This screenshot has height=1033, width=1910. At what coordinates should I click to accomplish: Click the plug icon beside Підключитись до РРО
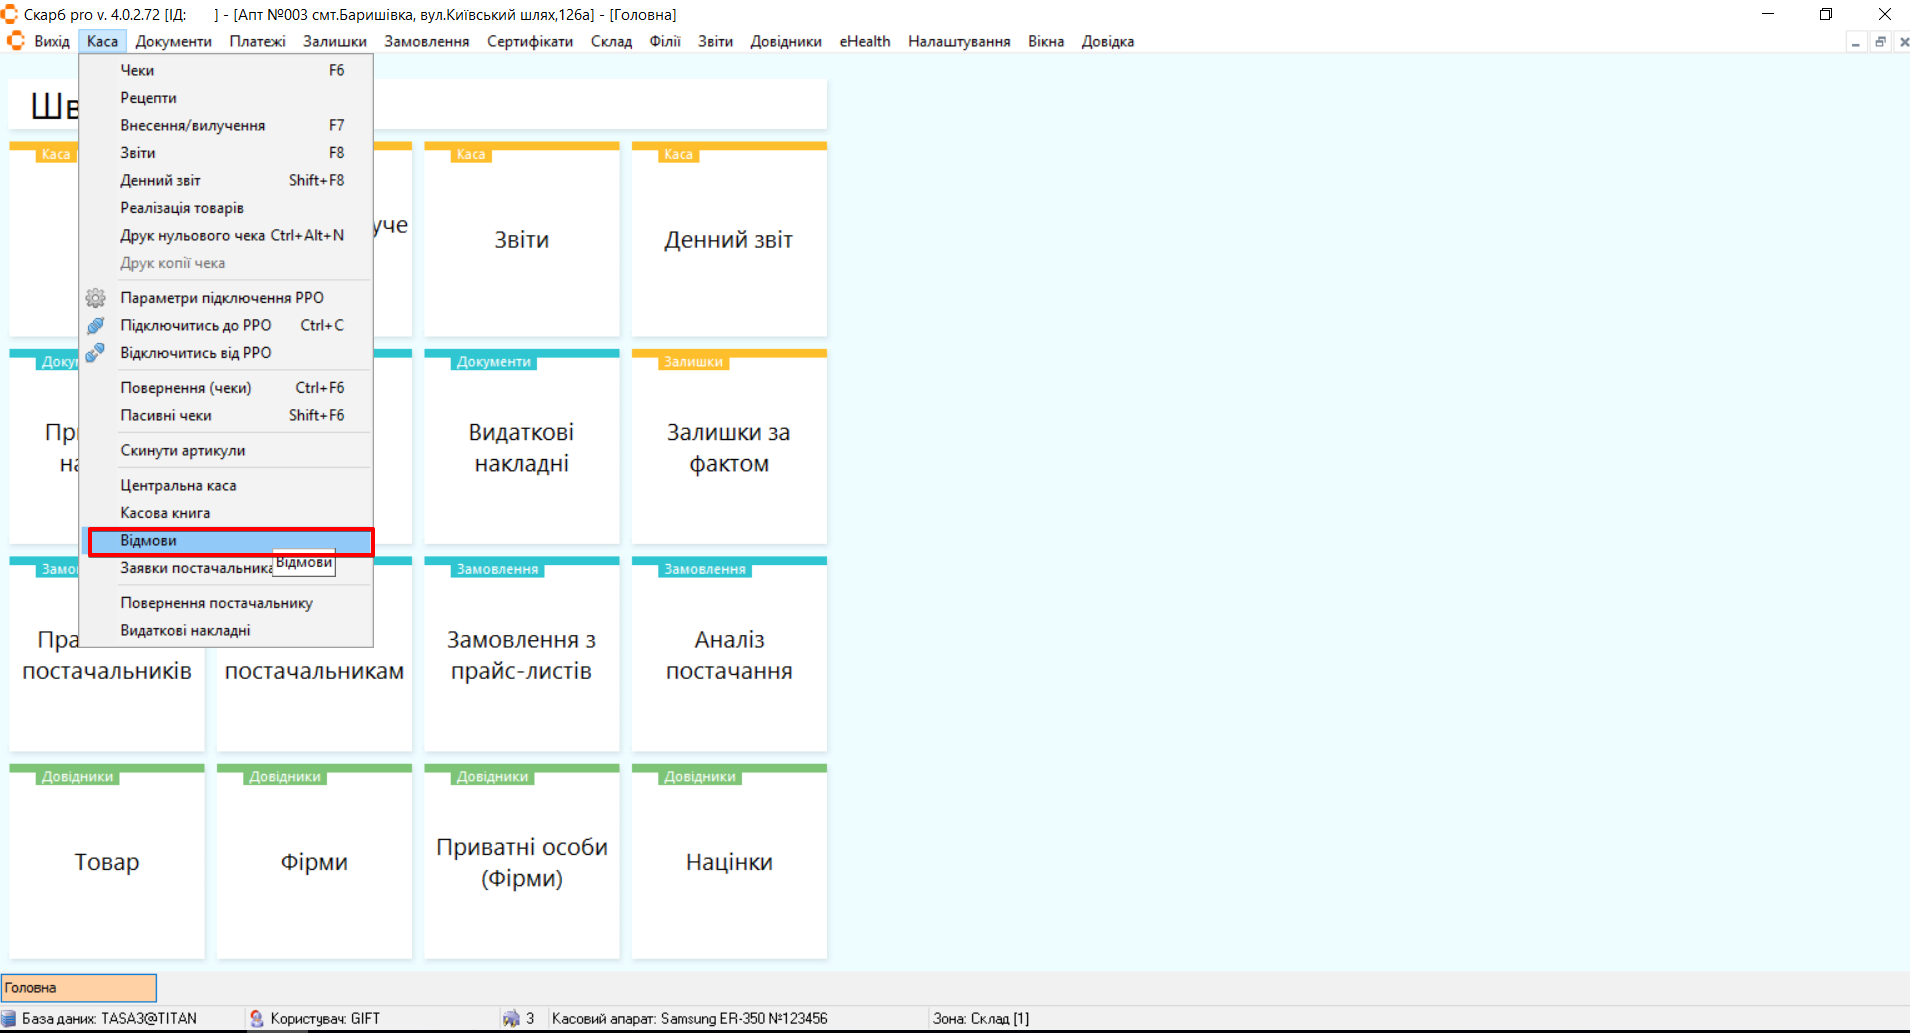(x=95, y=326)
